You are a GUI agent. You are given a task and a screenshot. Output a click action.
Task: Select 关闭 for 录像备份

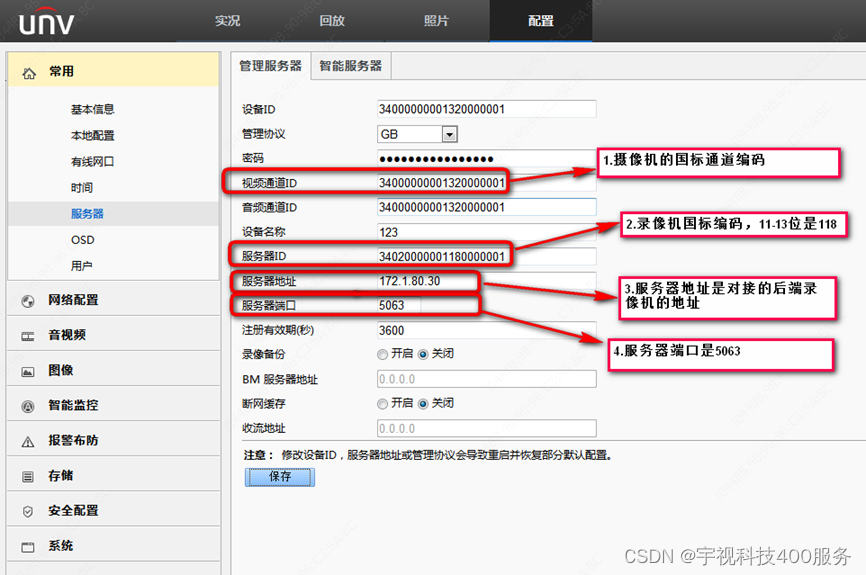tap(423, 355)
